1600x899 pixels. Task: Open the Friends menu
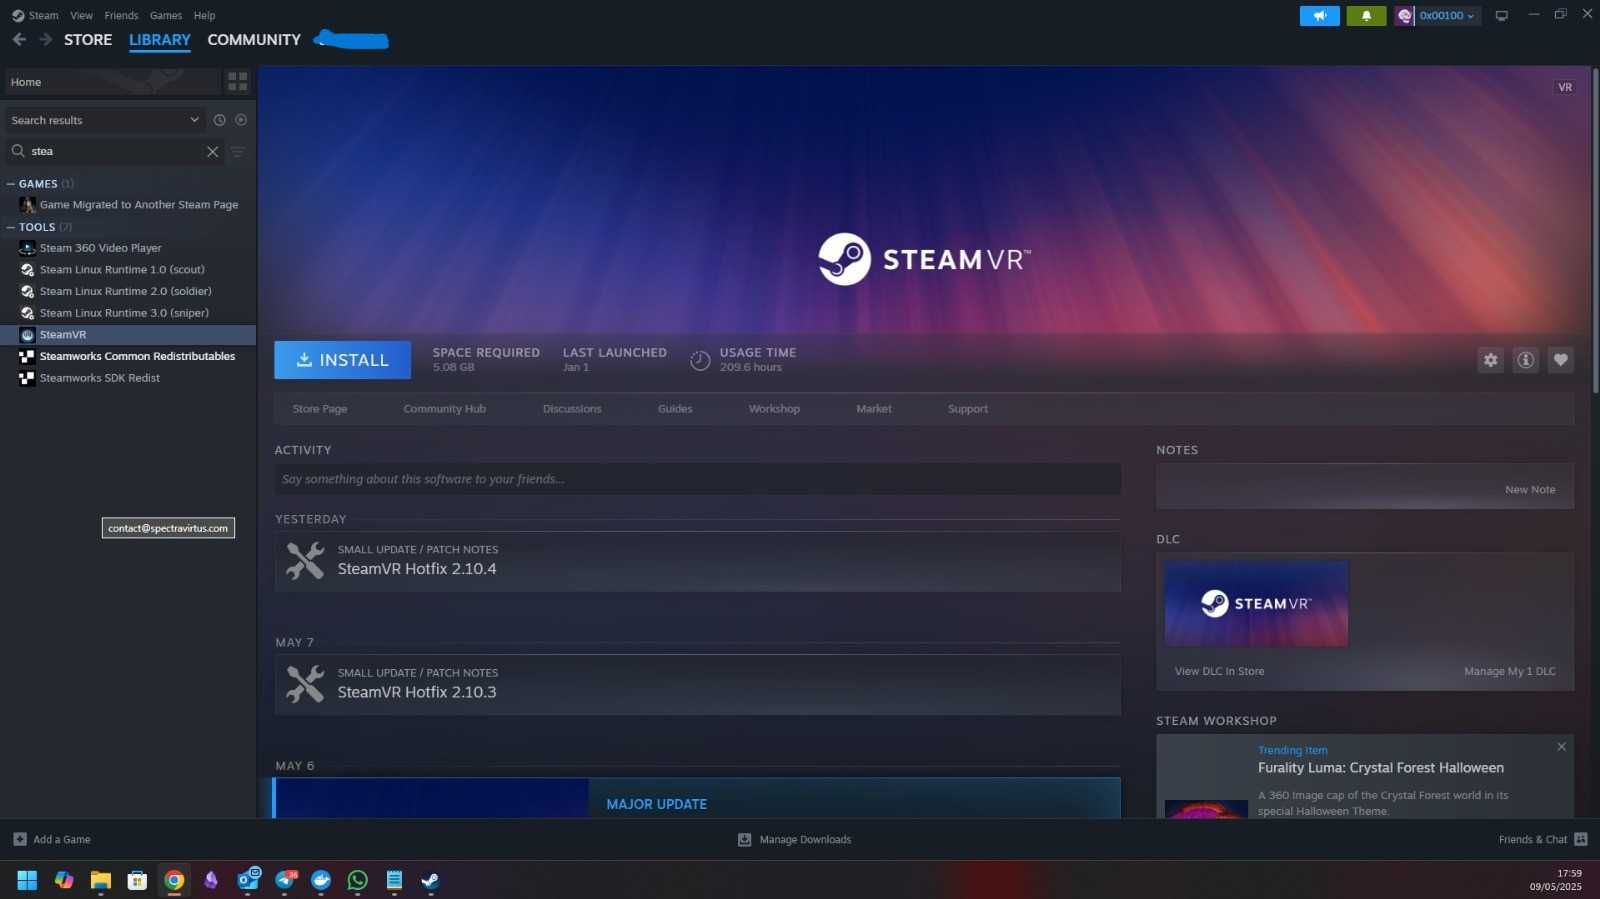(121, 16)
